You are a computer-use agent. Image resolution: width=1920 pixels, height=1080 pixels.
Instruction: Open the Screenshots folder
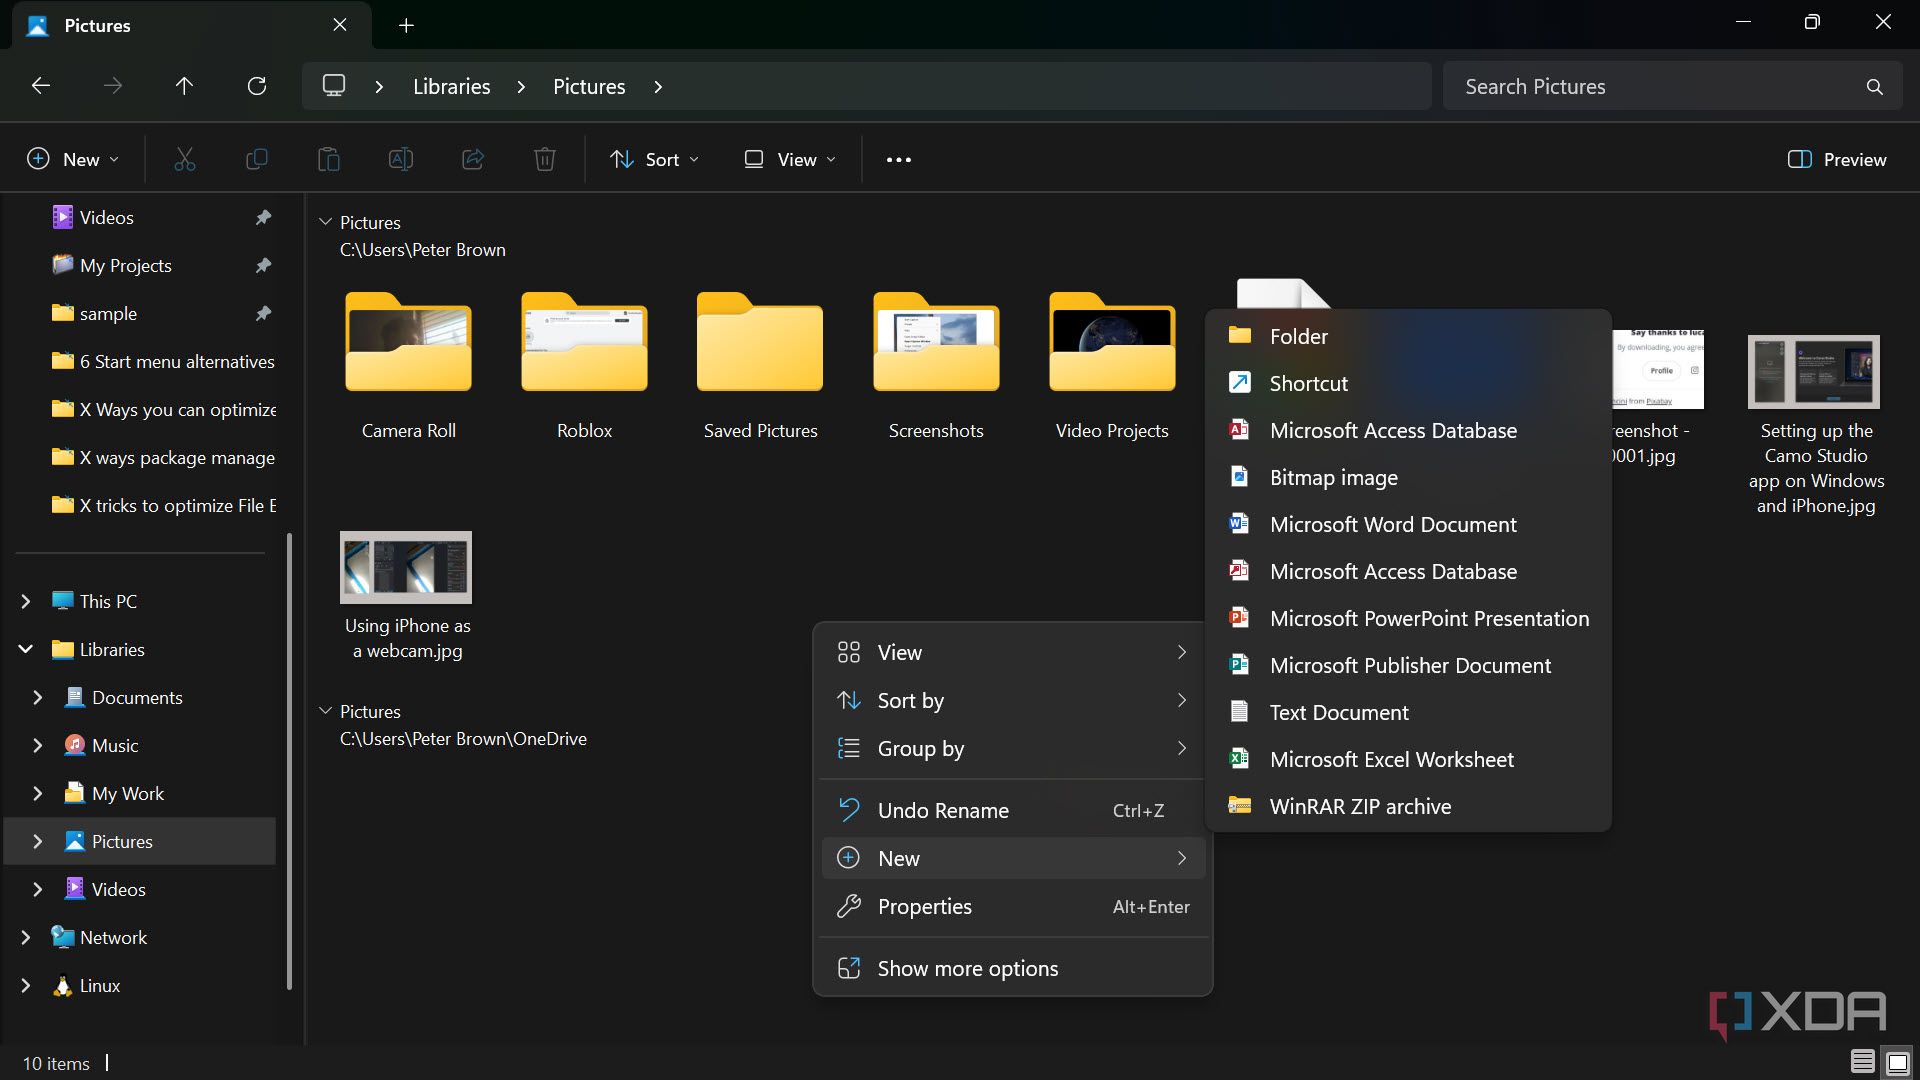[x=937, y=366]
